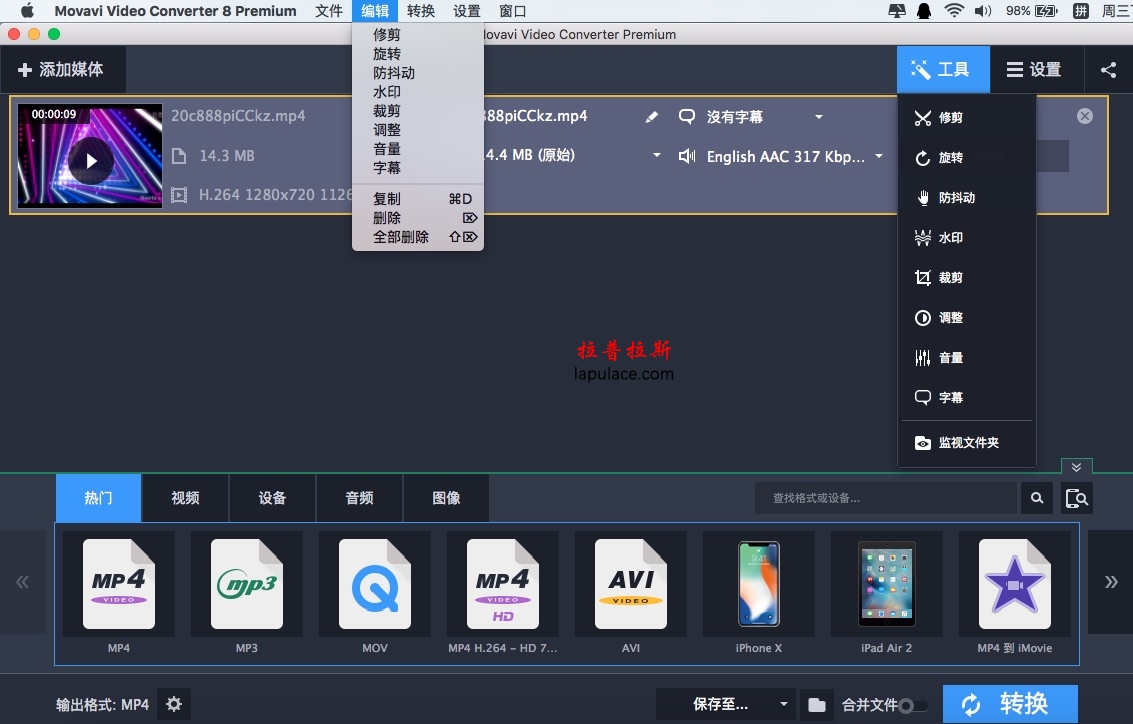Click the share icon in top toolbar
This screenshot has width=1133, height=724.
coord(1108,70)
